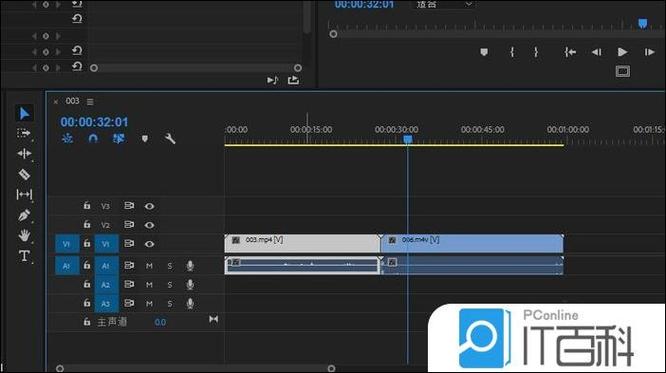Viewport: 666px width, 373px height.
Task: Close the 003 sequence tab
Action: tap(56, 102)
